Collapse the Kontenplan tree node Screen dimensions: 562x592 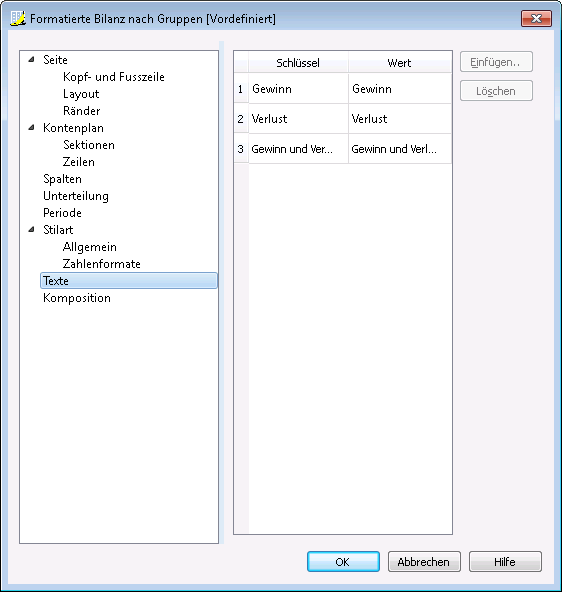click(32, 128)
